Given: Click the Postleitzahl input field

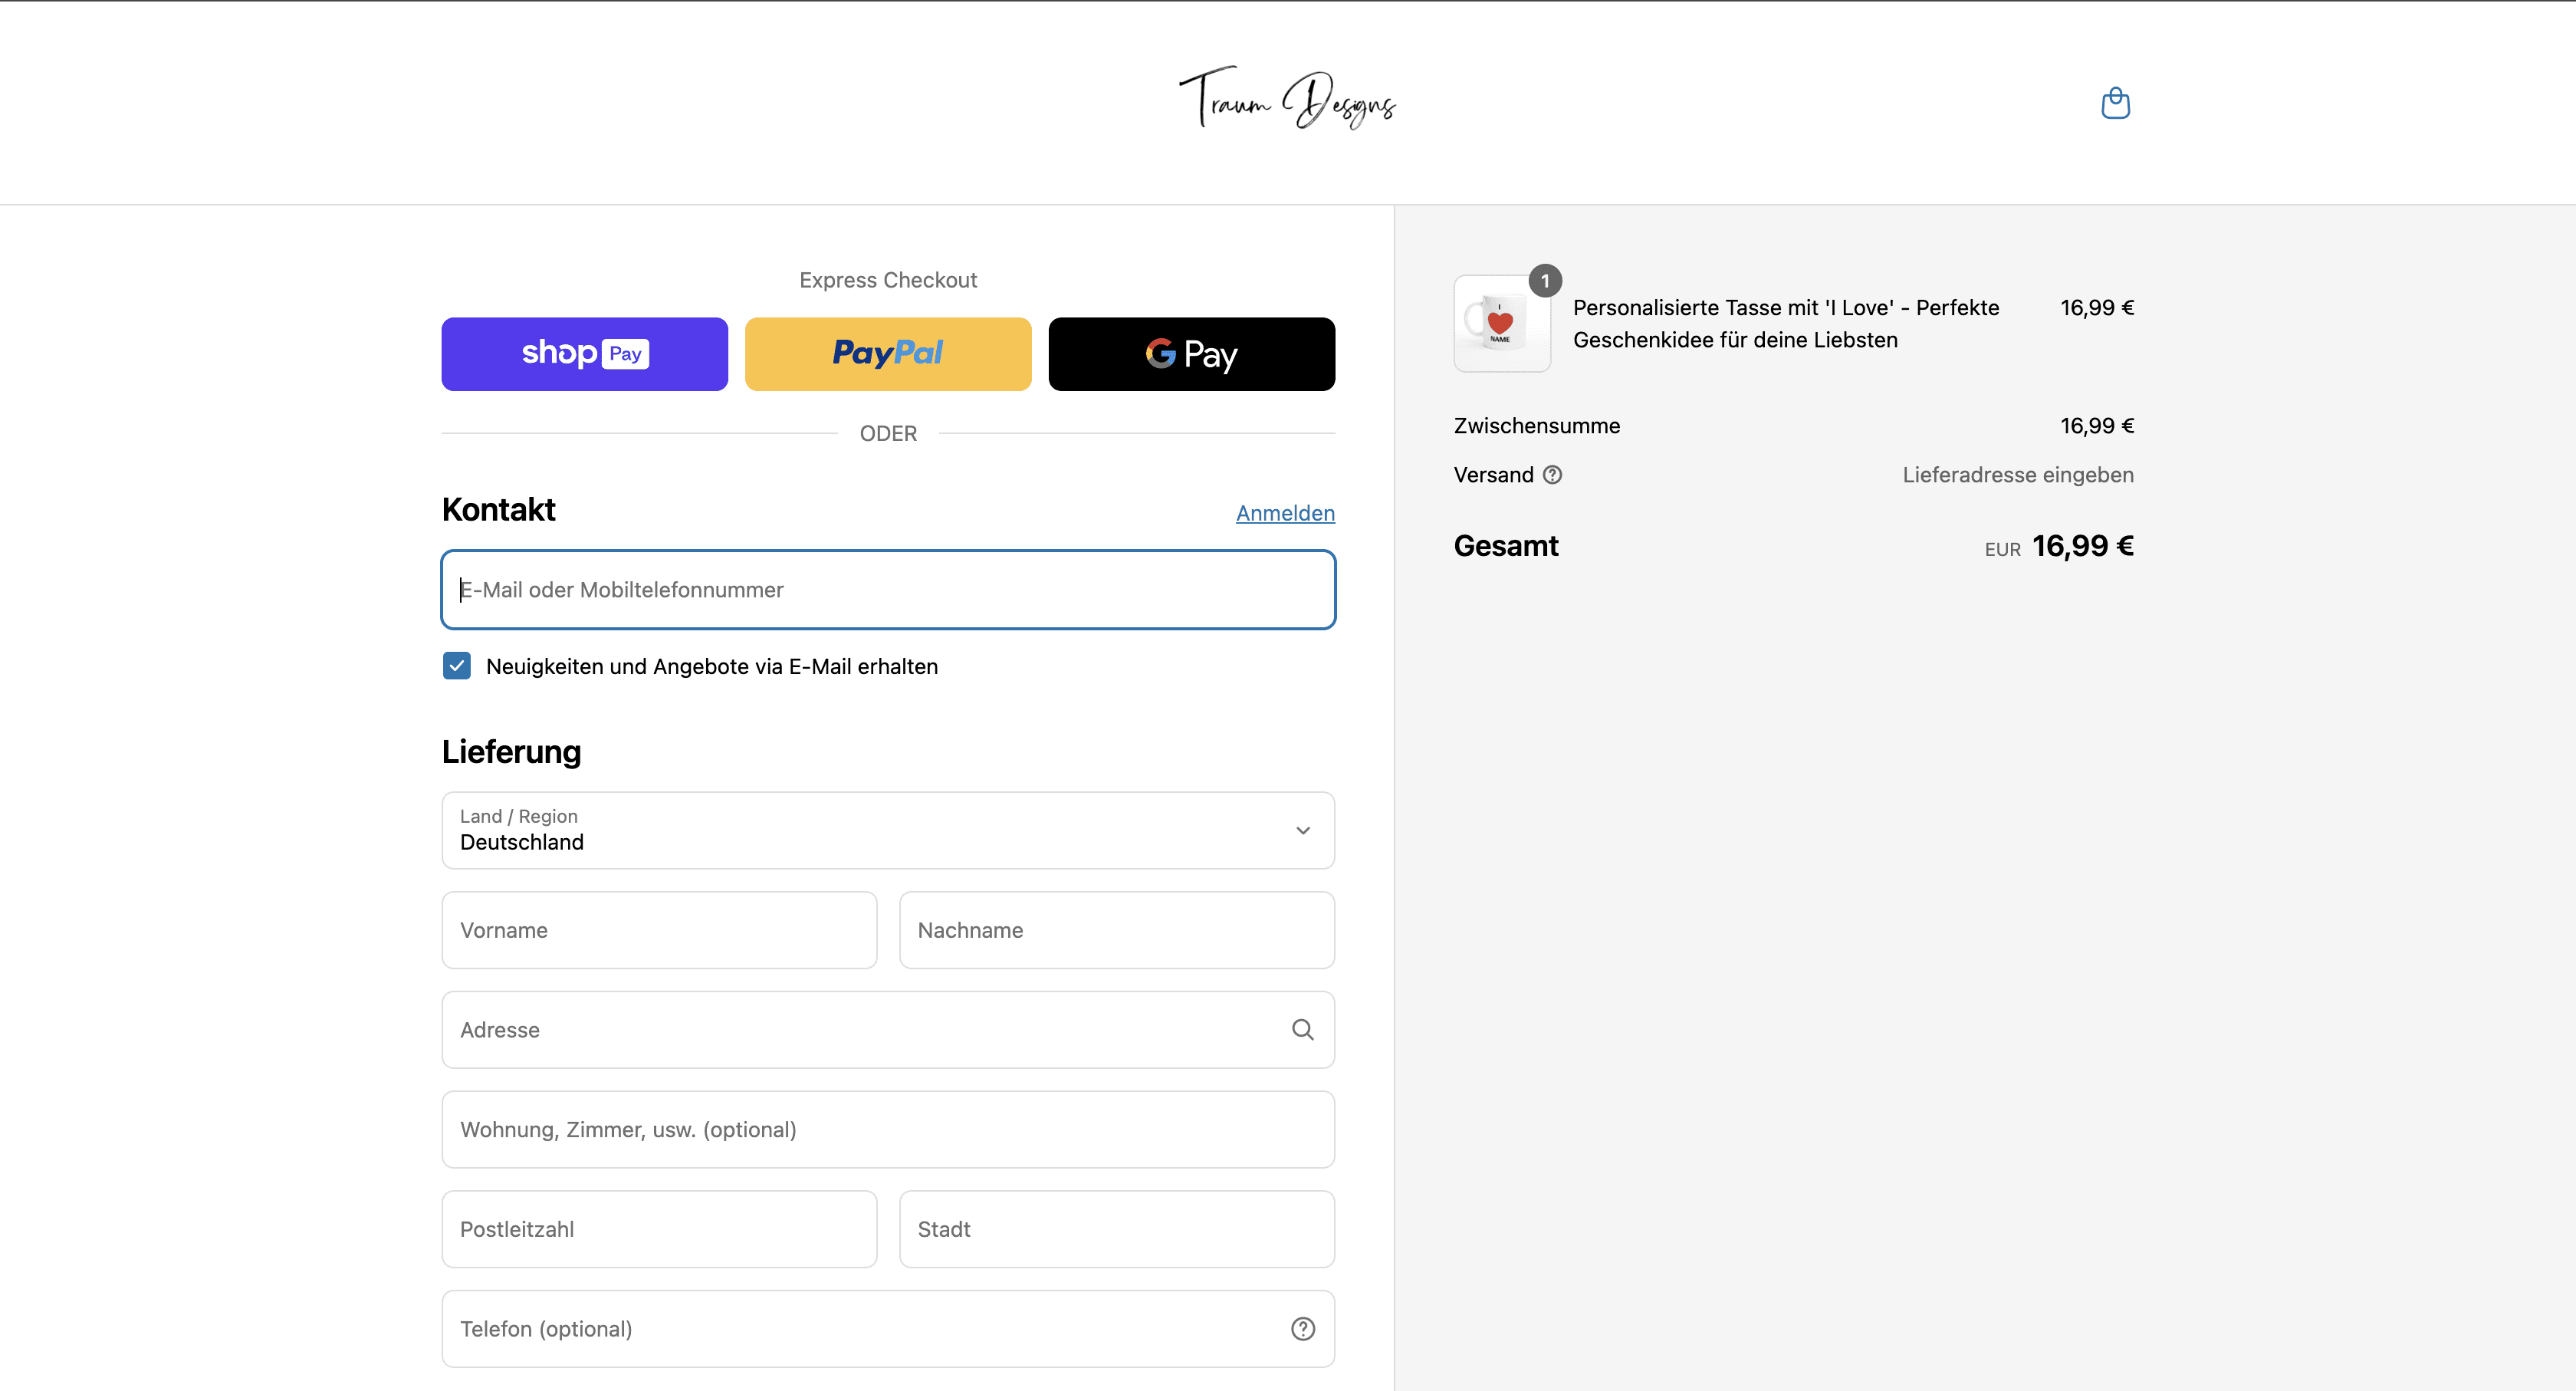Looking at the screenshot, I should click(660, 1229).
